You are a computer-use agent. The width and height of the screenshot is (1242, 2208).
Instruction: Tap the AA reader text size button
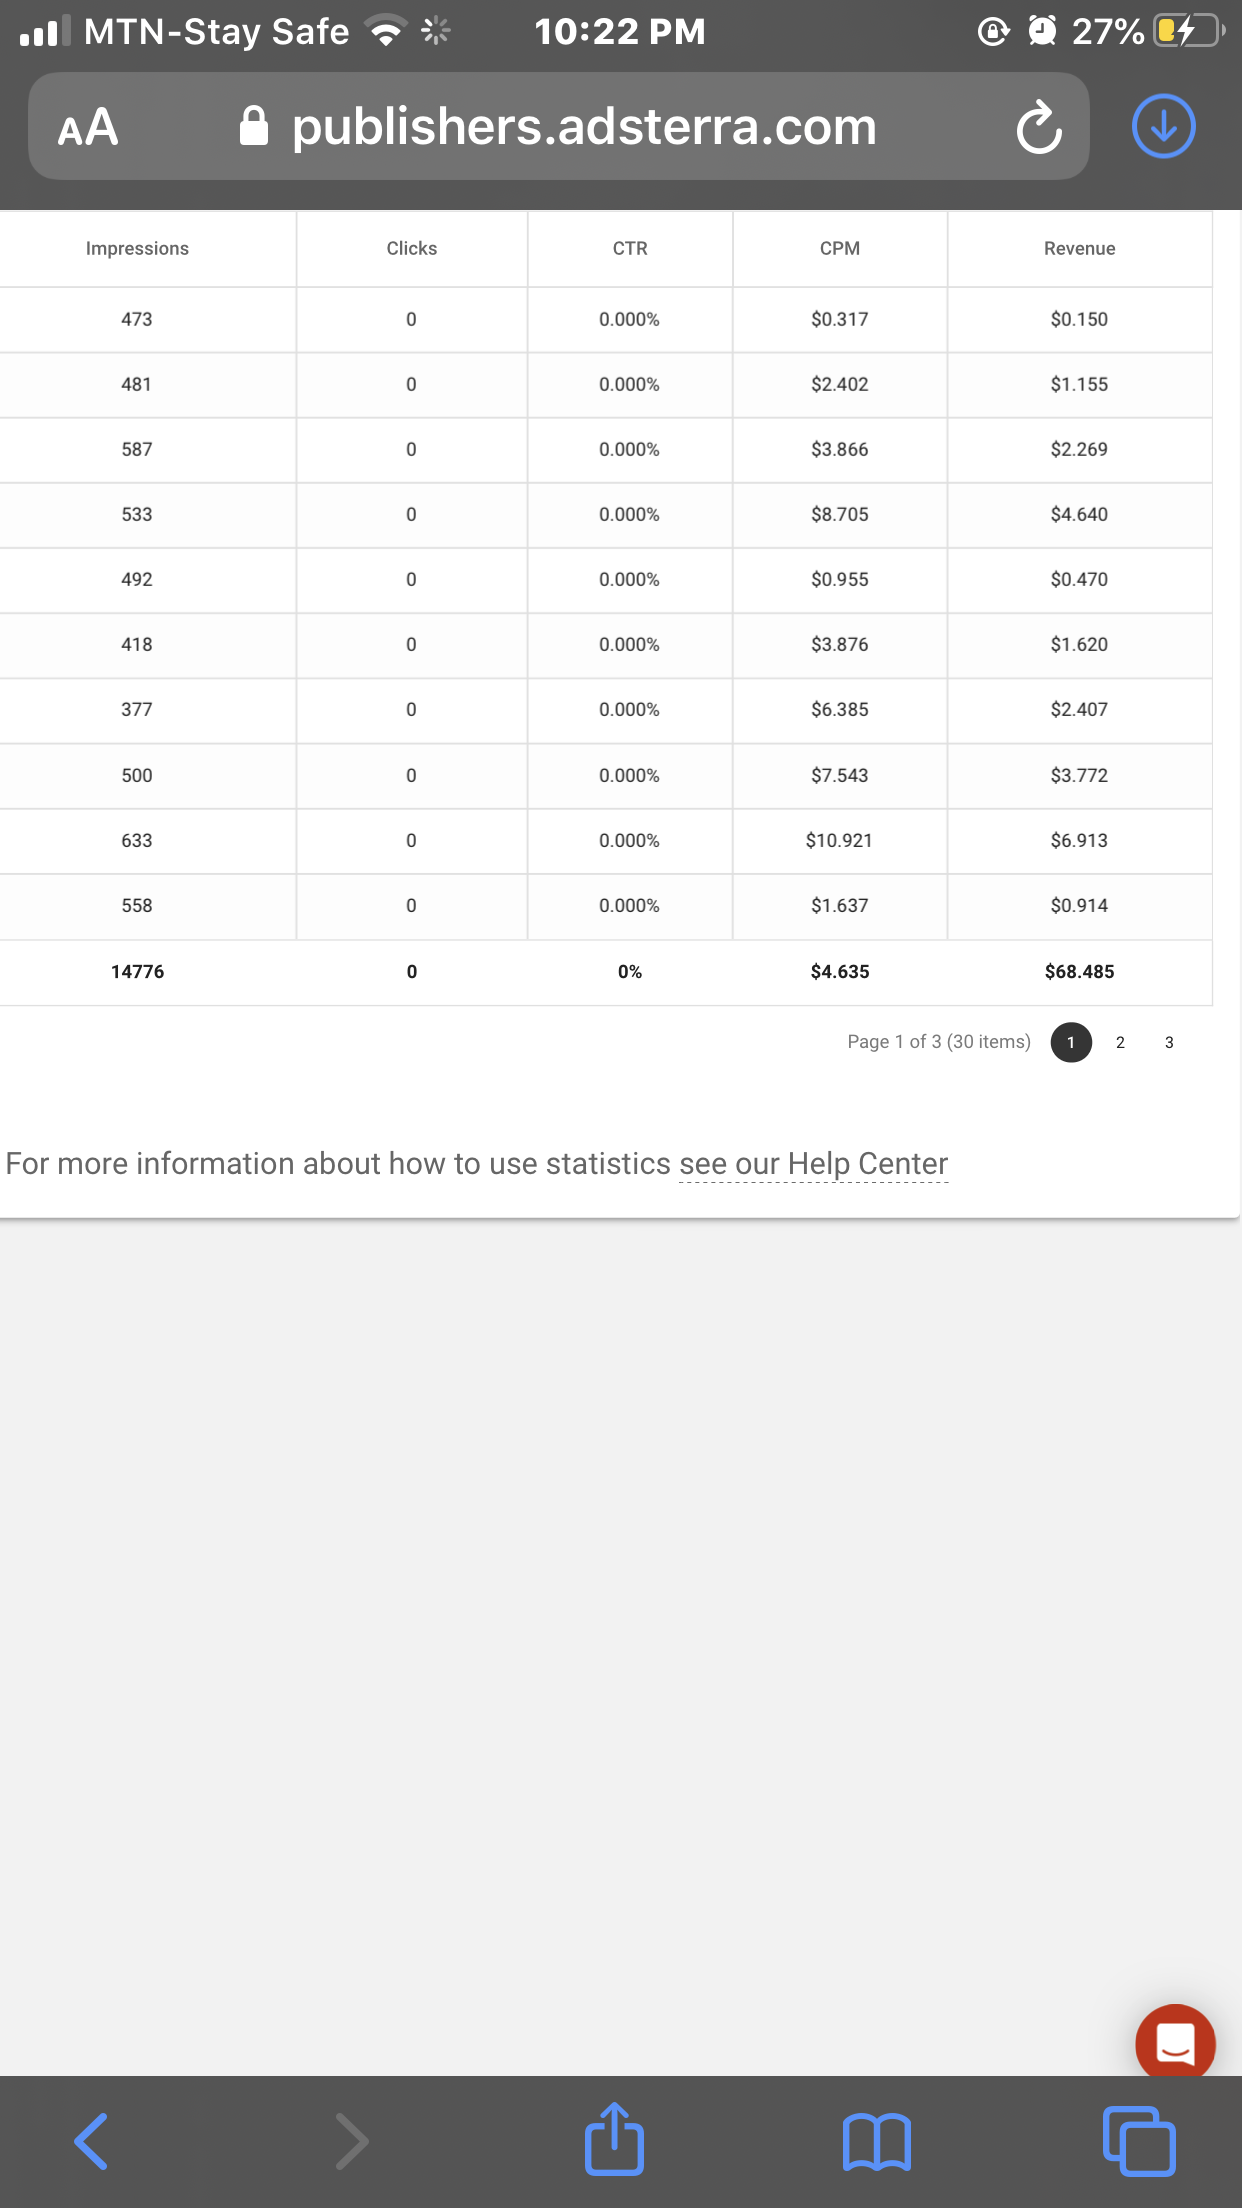click(x=88, y=127)
